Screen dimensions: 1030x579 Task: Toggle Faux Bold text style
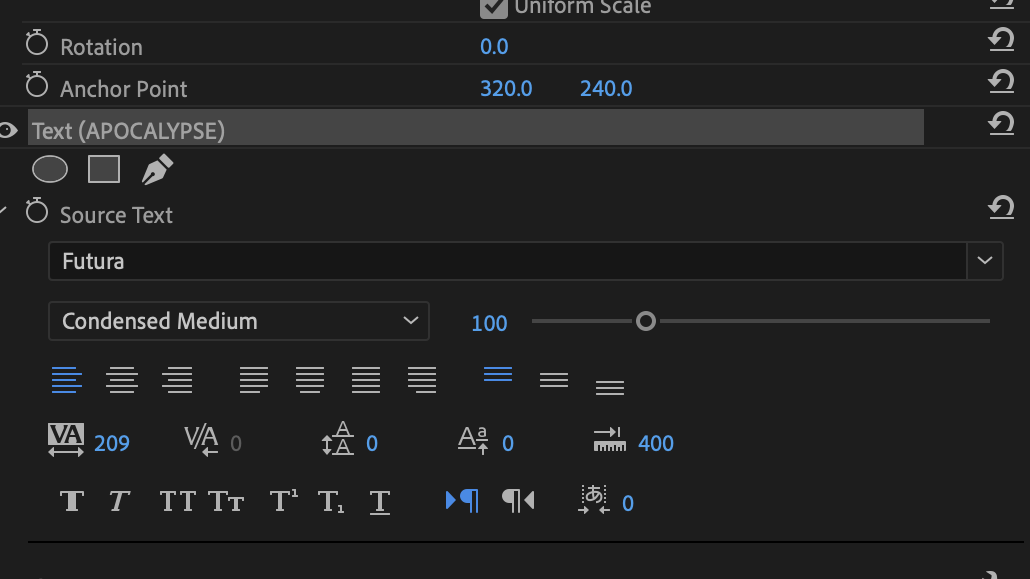click(71, 501)
